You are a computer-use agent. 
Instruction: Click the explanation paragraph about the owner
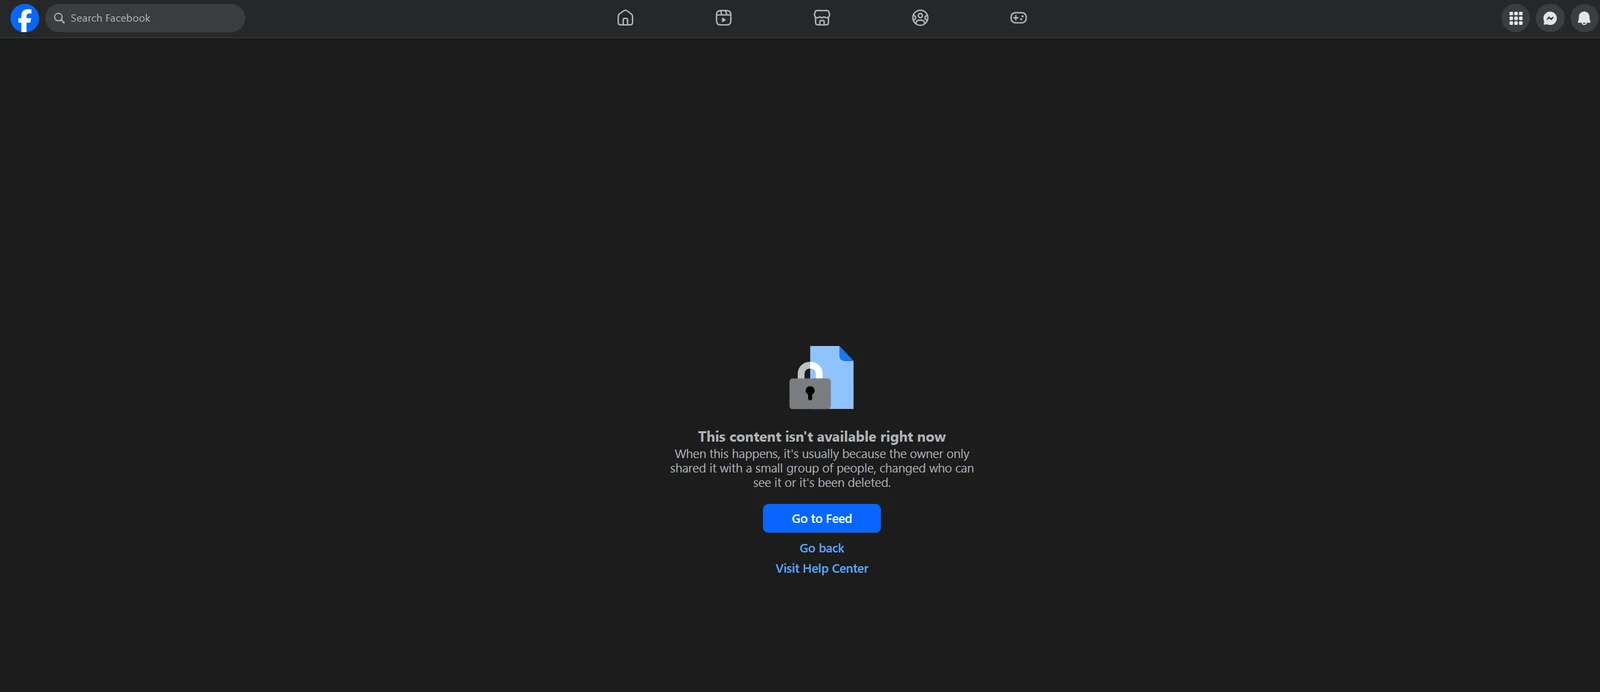tap(822, 468)
